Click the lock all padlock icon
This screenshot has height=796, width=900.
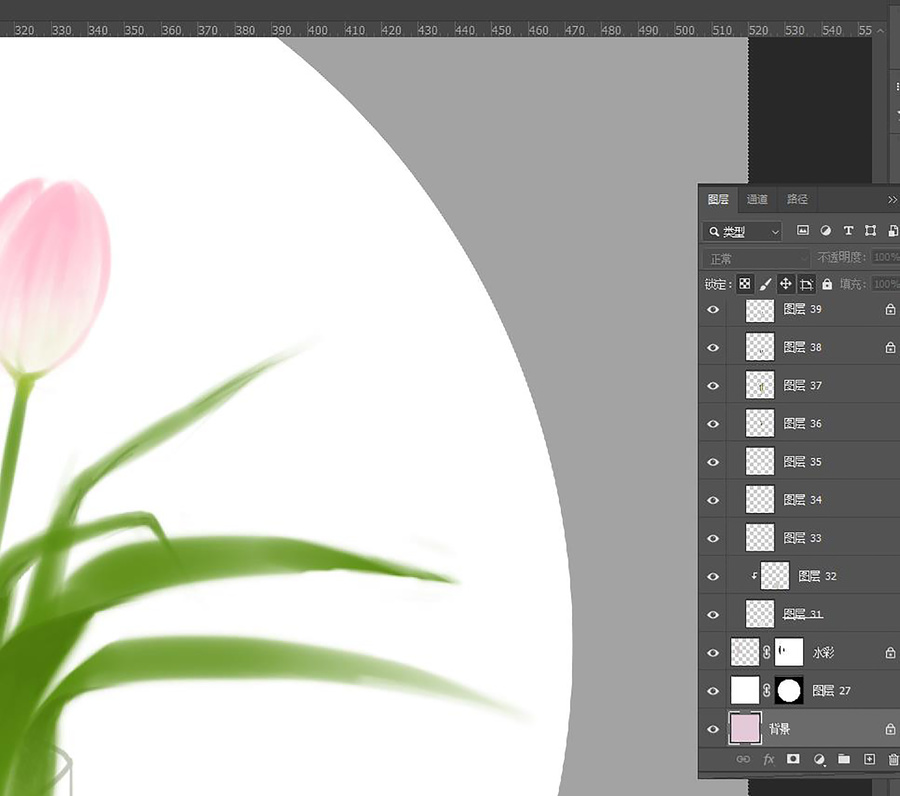[x=827, y=284]
